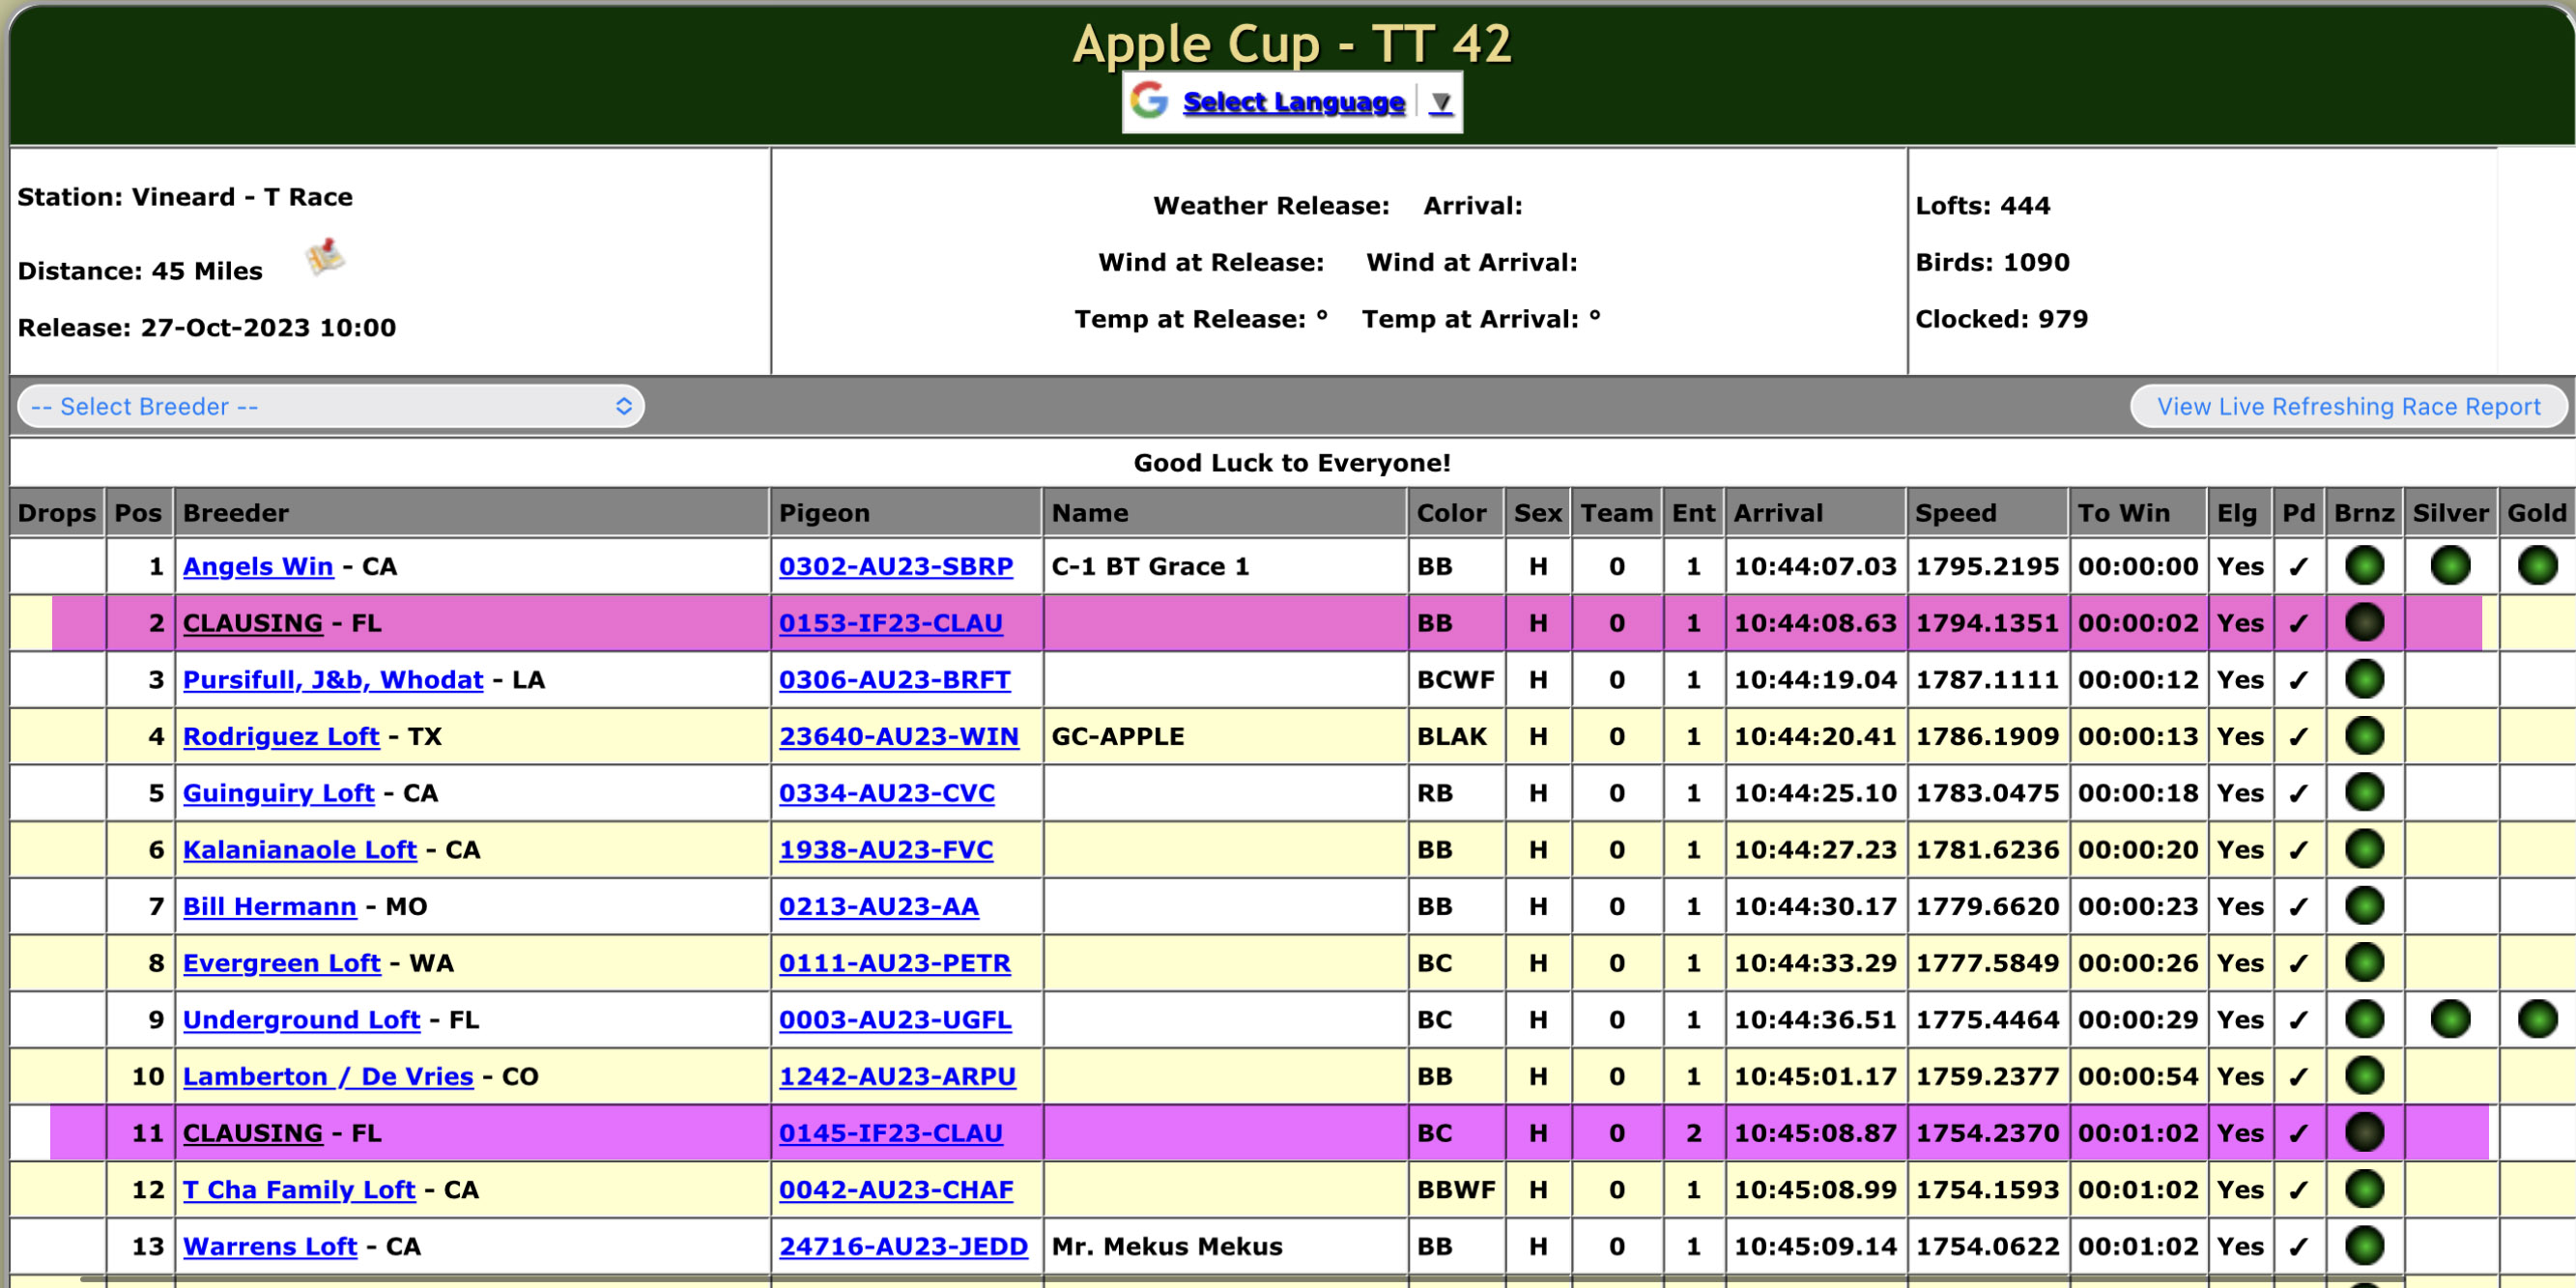This screenshot has width=2576, height=1288.
Task: Click Gold indicator for Angels Win row
Action: click(x=2536, y=566)
